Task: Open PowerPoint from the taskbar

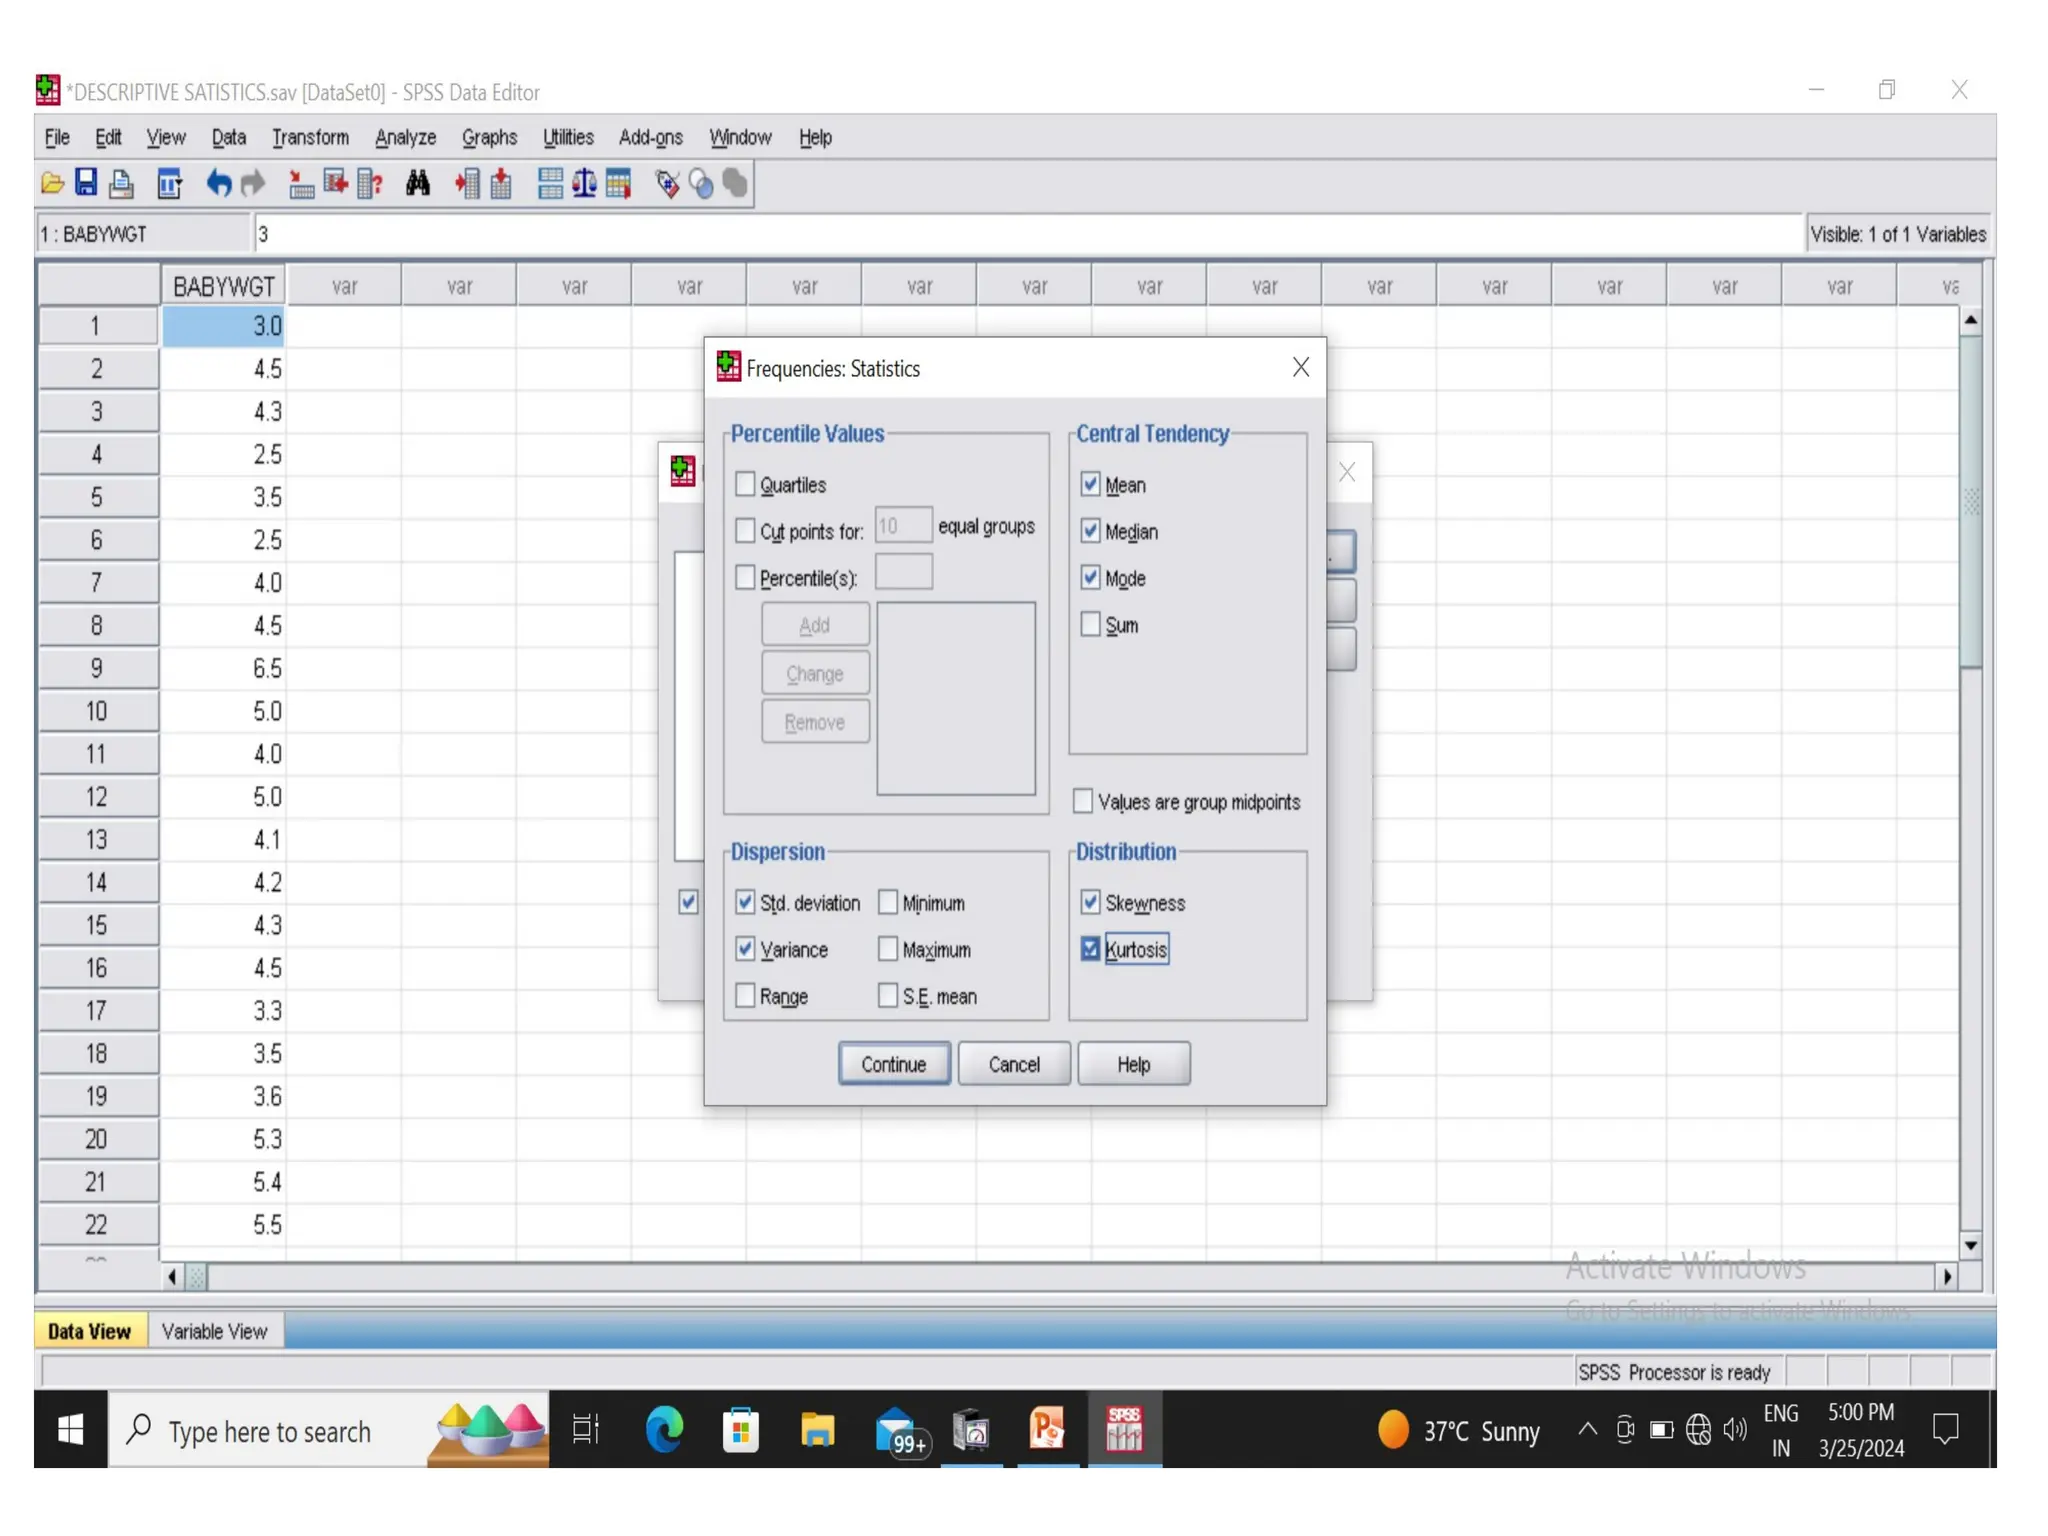Action: (x=1047, y=1429)
